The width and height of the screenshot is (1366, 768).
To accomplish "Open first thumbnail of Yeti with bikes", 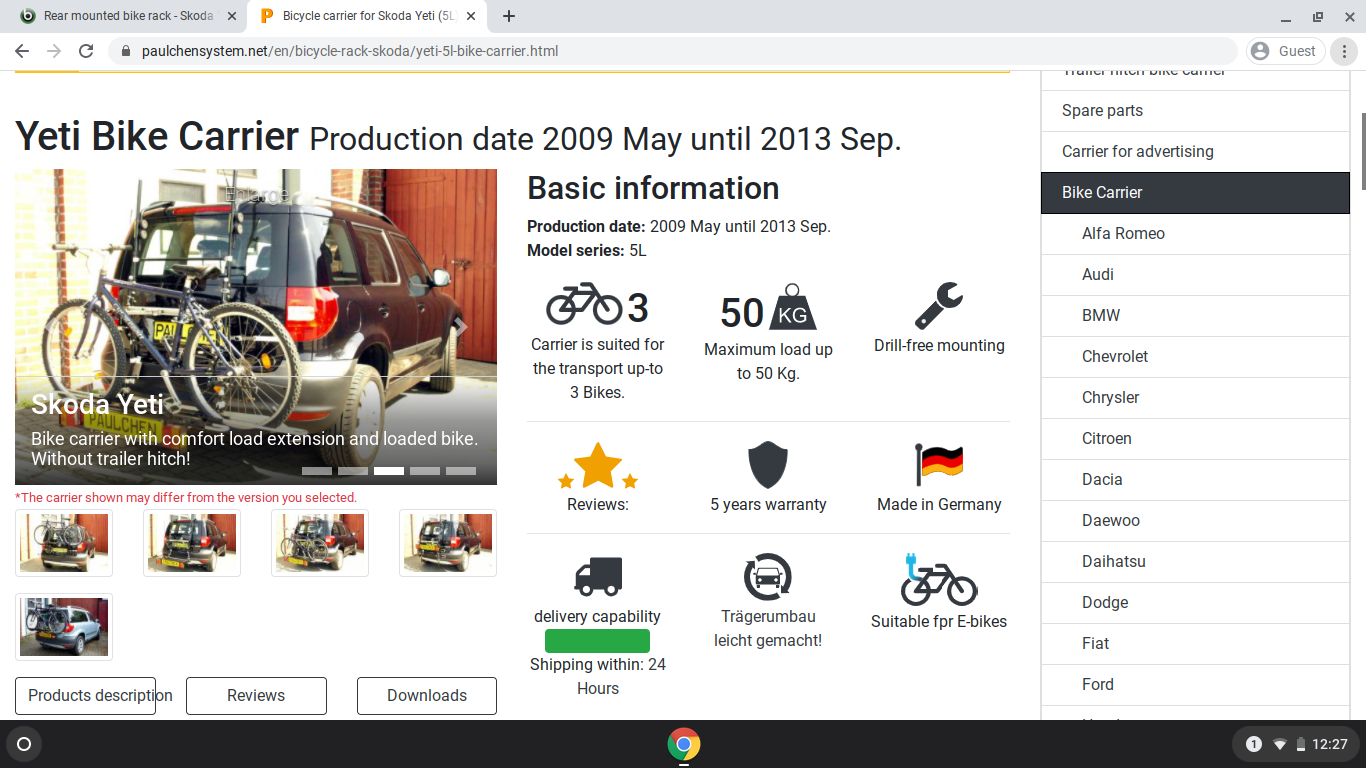I will 64,543.
